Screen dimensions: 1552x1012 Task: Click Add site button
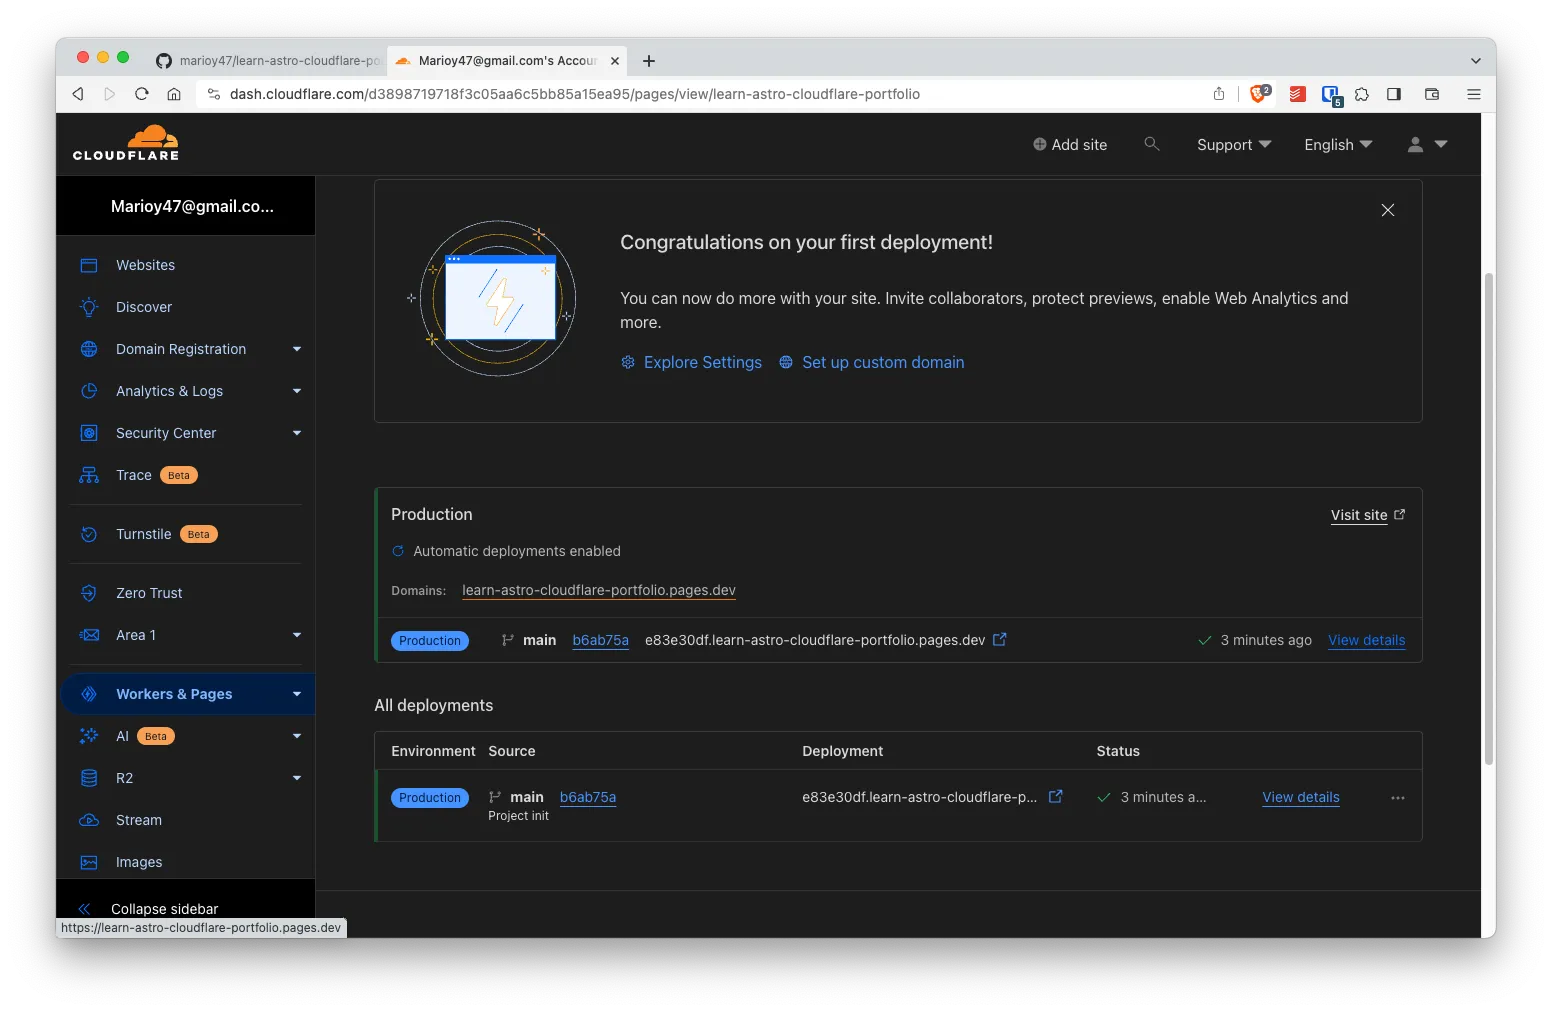[x=1070, y=145]
